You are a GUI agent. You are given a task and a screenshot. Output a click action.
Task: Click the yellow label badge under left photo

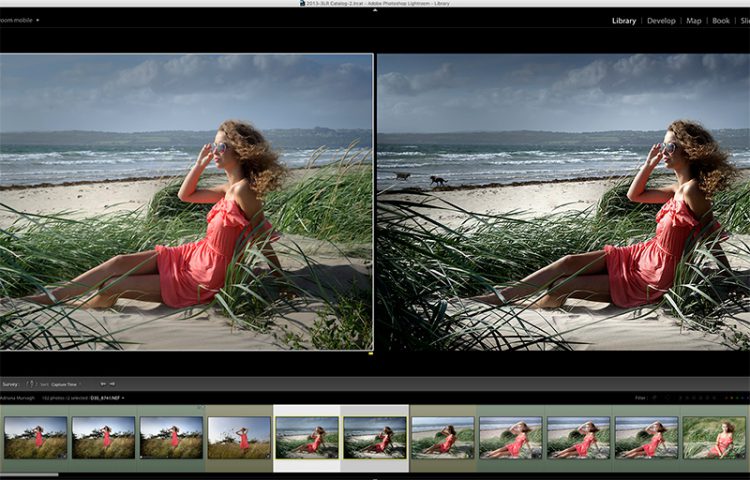[371, 353]
